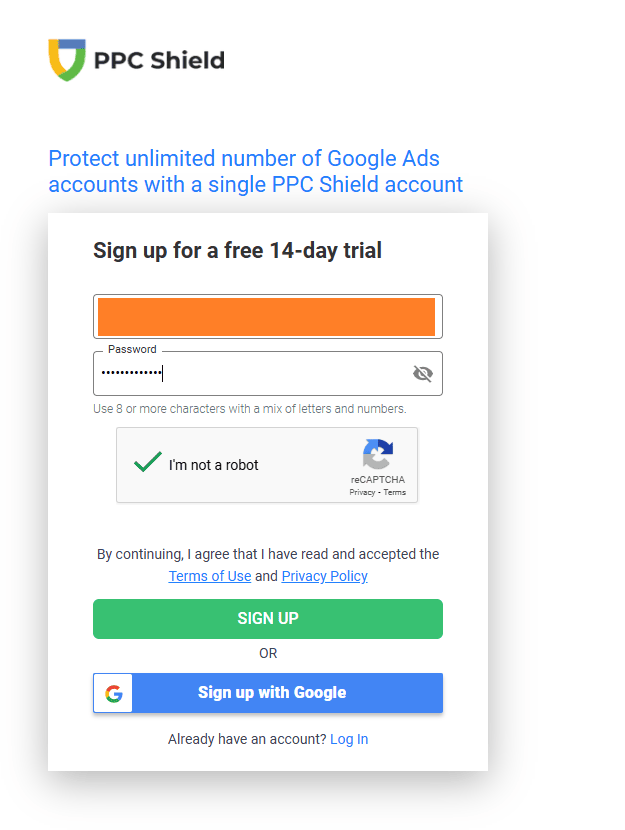Click the password requirements hint text
The image size is (625, 830).
click(250, 409)
